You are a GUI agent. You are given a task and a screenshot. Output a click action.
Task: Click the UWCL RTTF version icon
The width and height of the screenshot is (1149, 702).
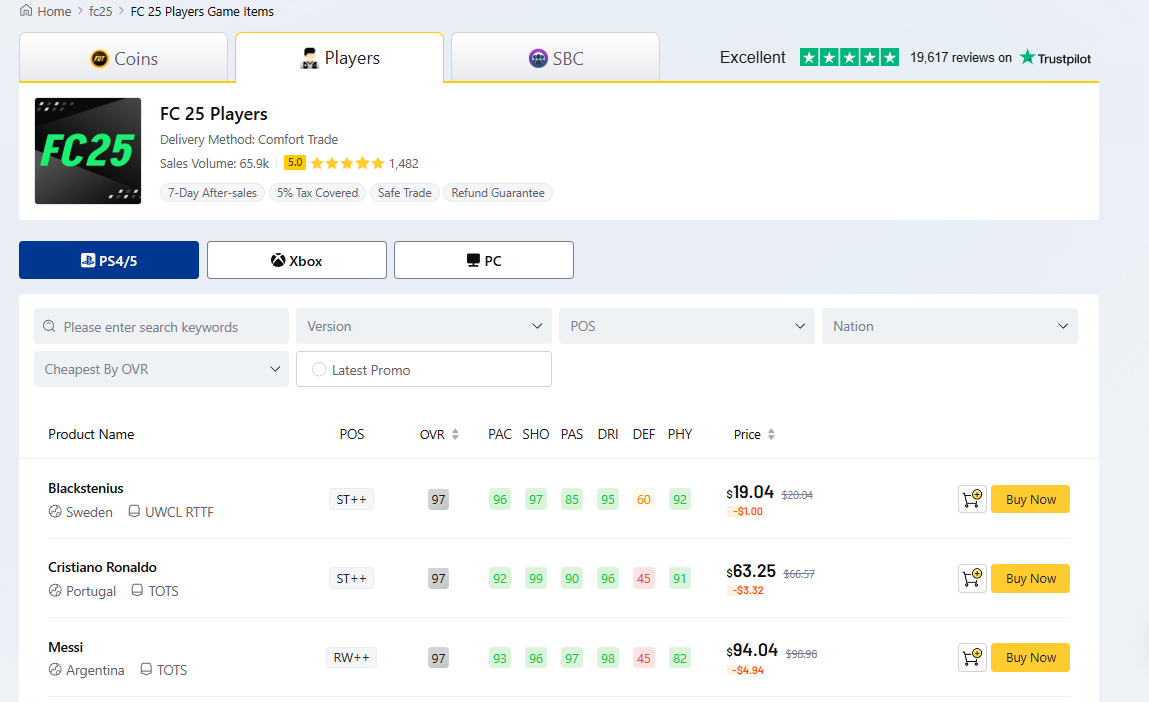[134, 511]
